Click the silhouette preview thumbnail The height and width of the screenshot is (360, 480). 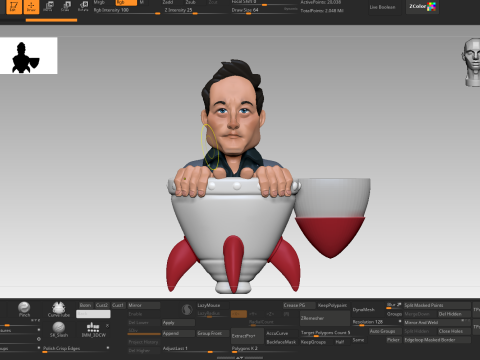coord(29,56)
